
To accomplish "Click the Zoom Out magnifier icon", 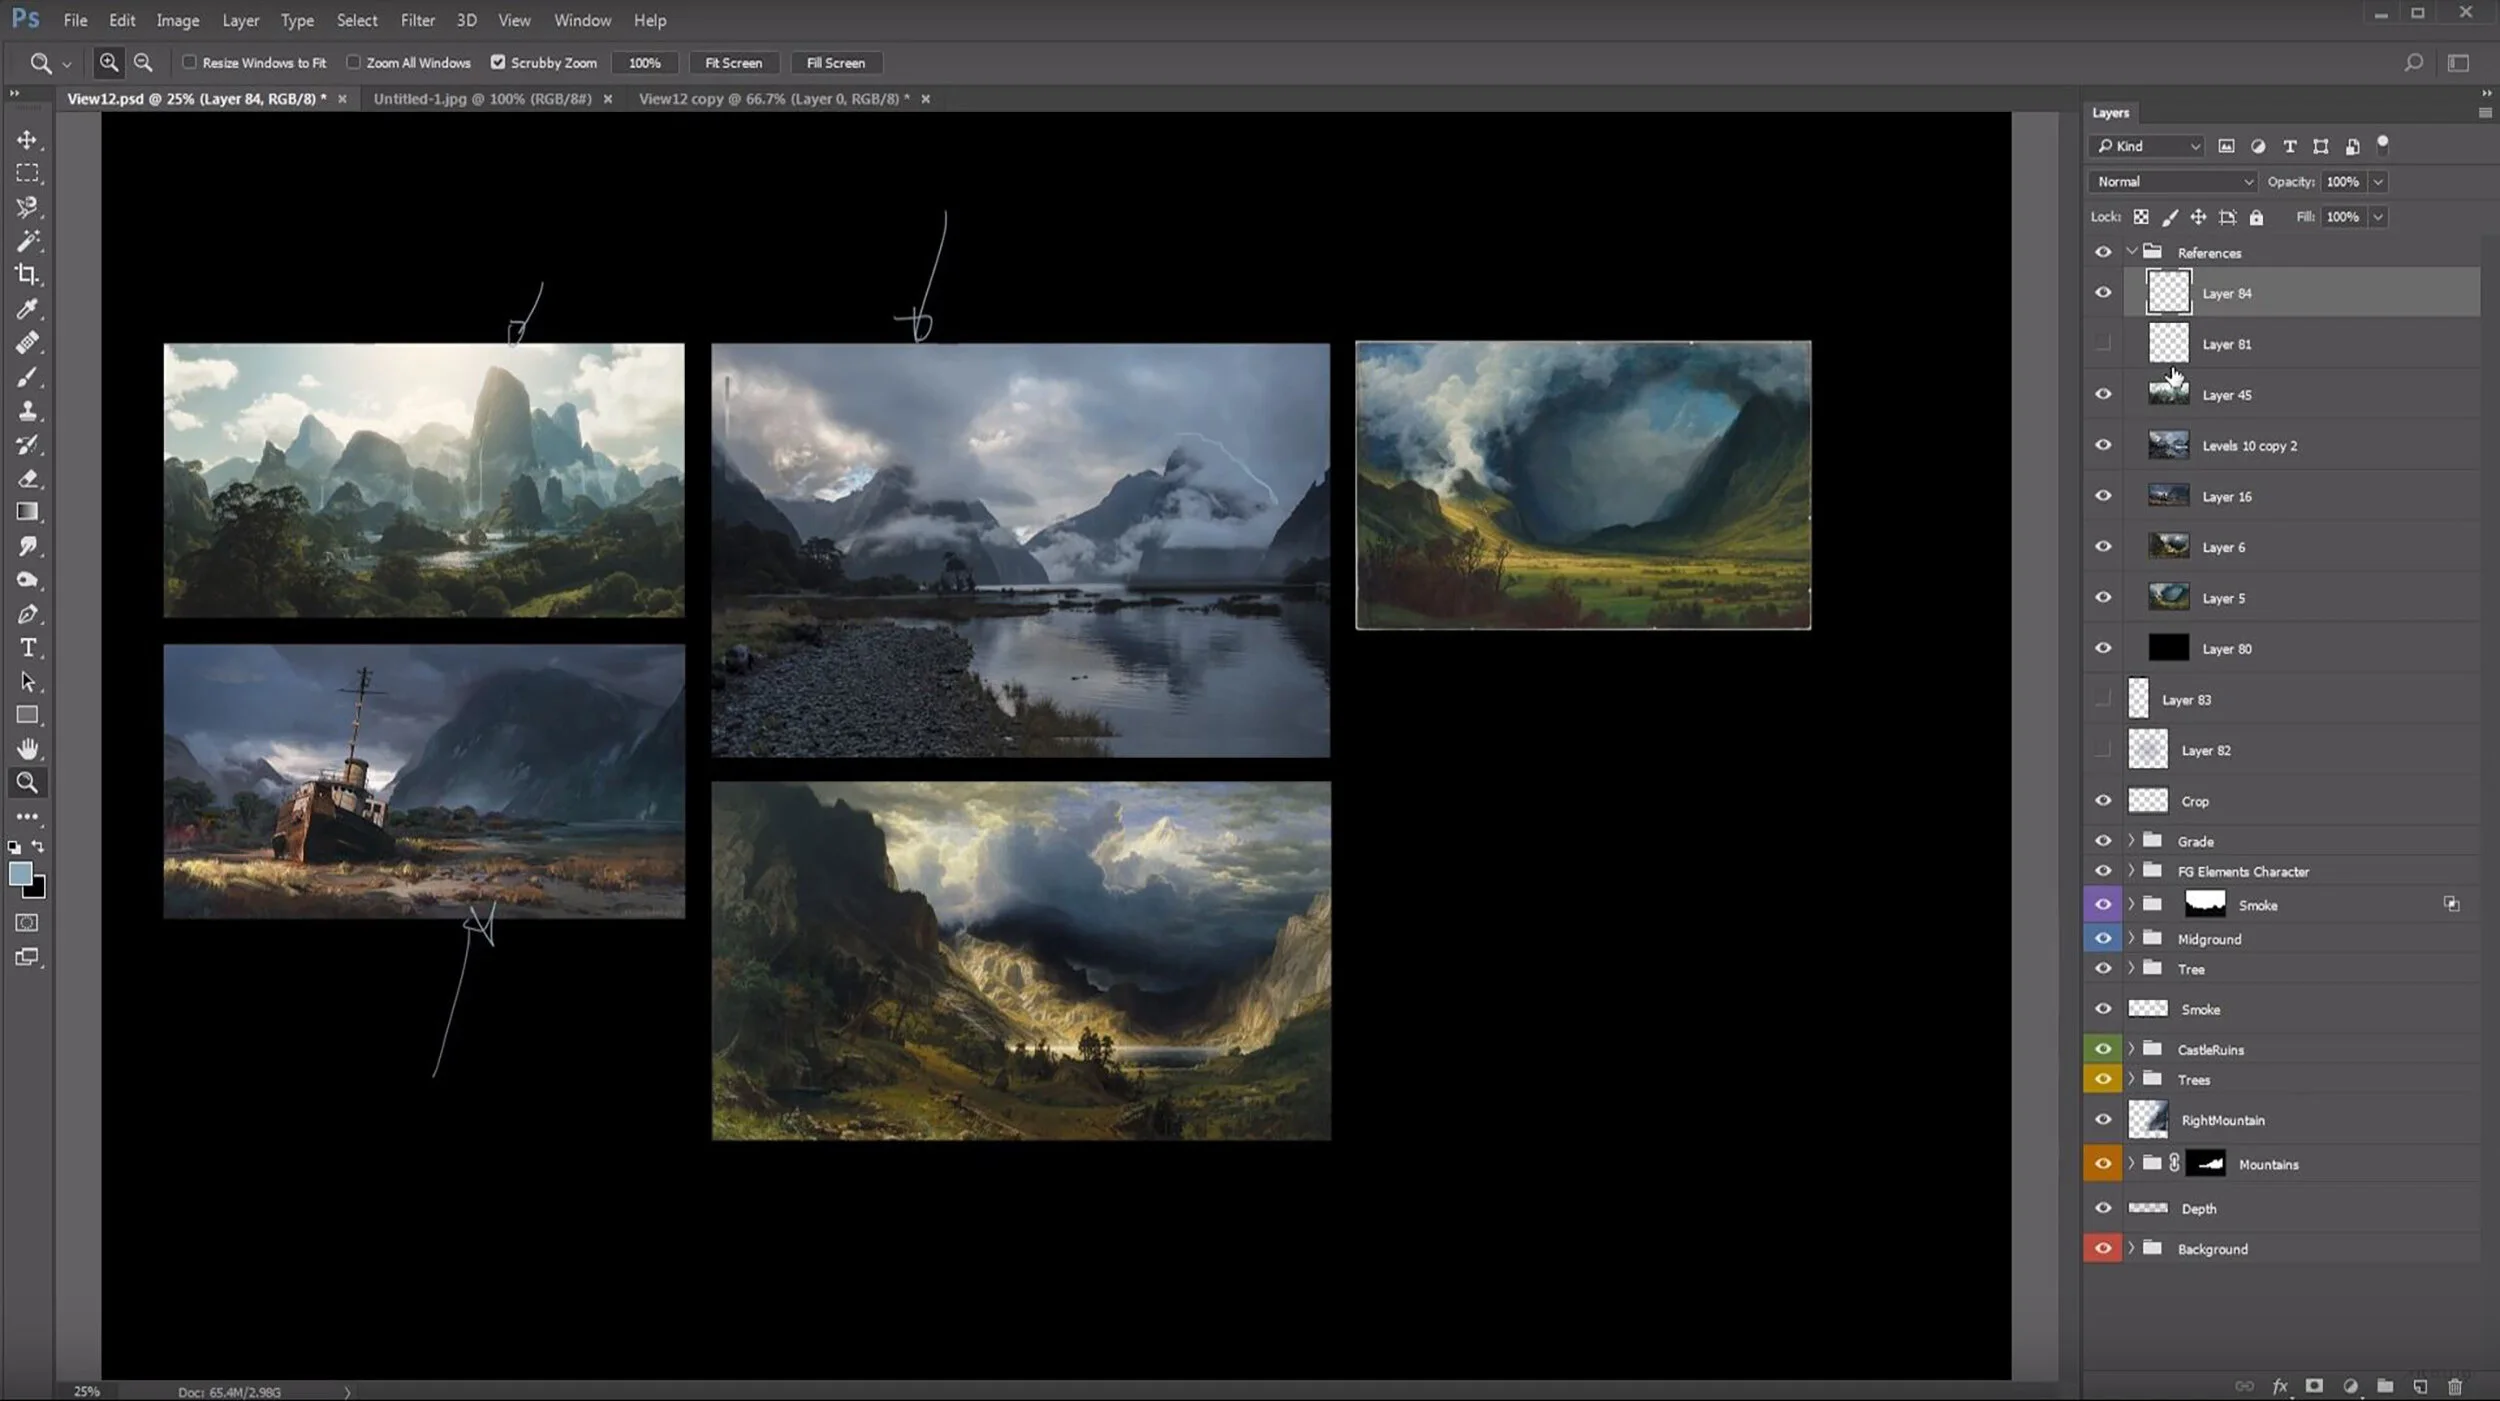I will coord(143,62).
